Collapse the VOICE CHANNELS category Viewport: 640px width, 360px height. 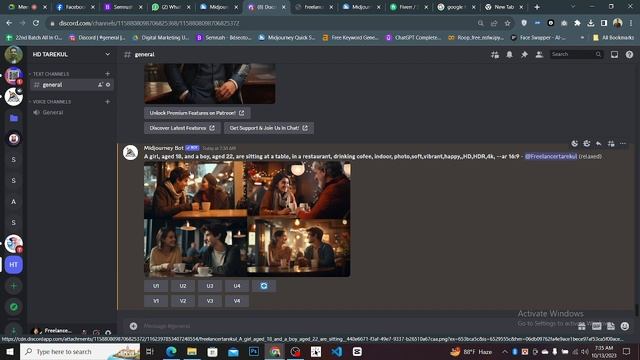click(51, 102)
